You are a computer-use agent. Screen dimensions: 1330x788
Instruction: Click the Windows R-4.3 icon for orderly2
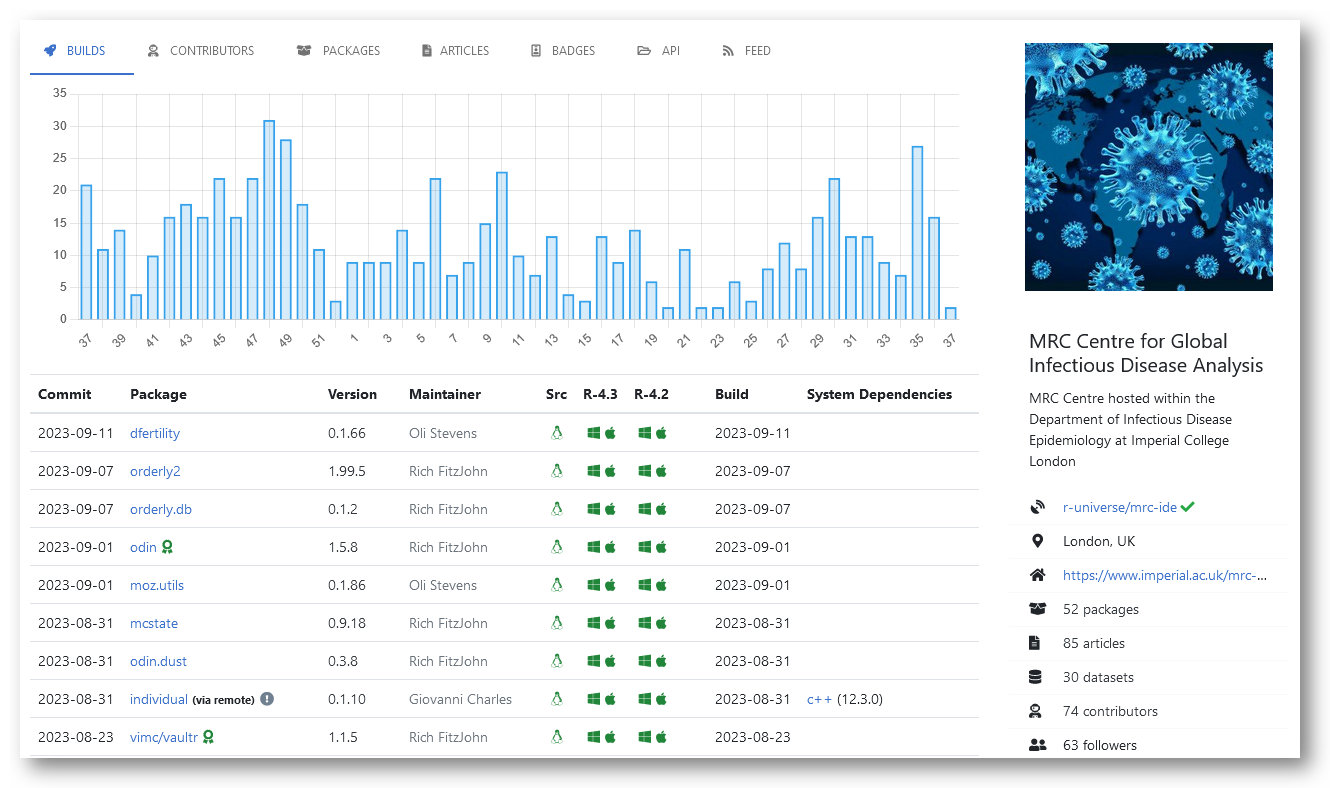(593, 471)
